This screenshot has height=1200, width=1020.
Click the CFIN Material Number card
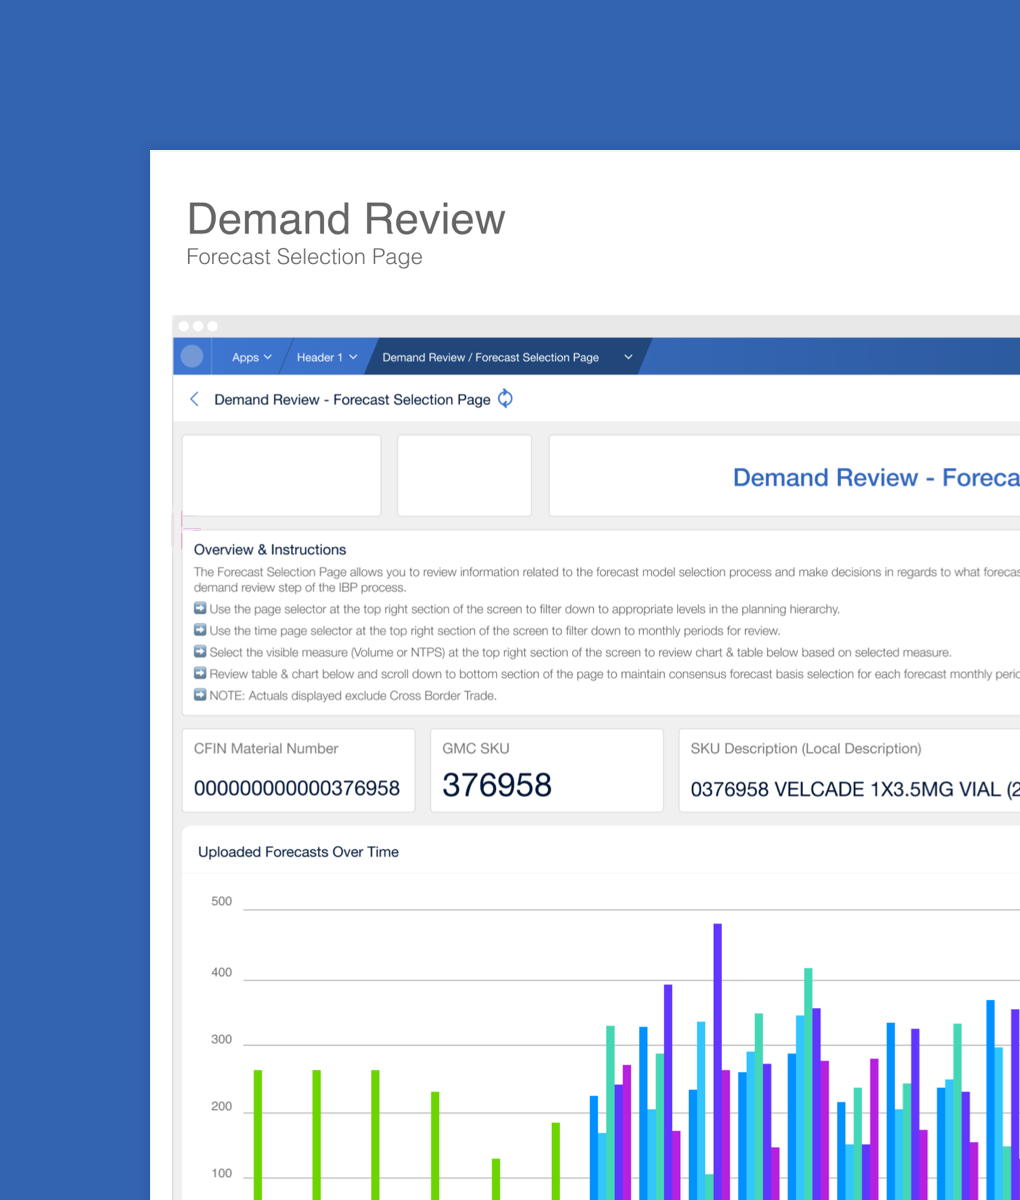[x=298, y=770]
